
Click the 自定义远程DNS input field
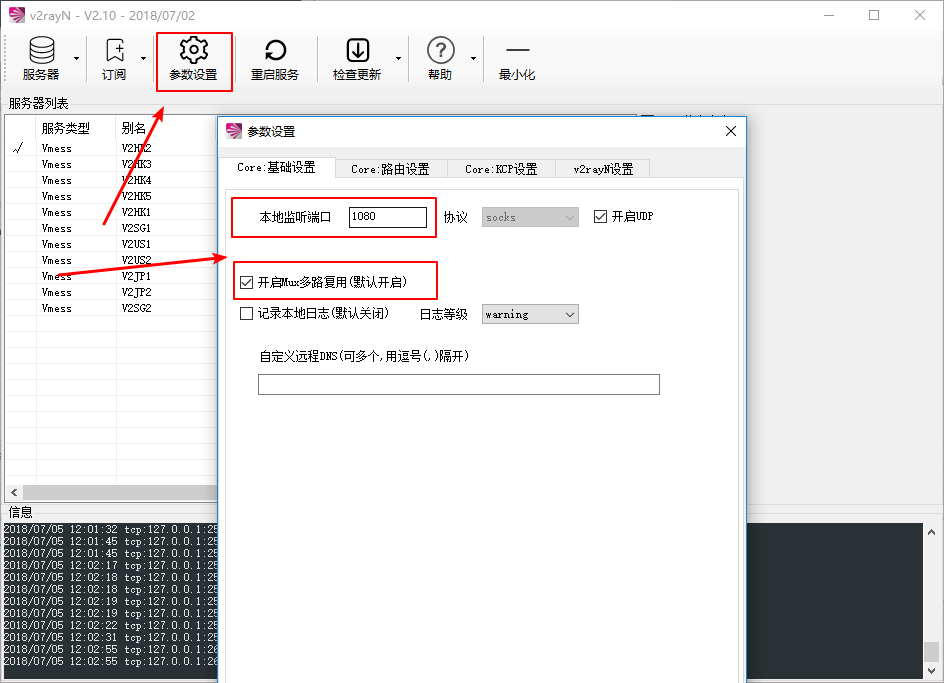point(459,384)
